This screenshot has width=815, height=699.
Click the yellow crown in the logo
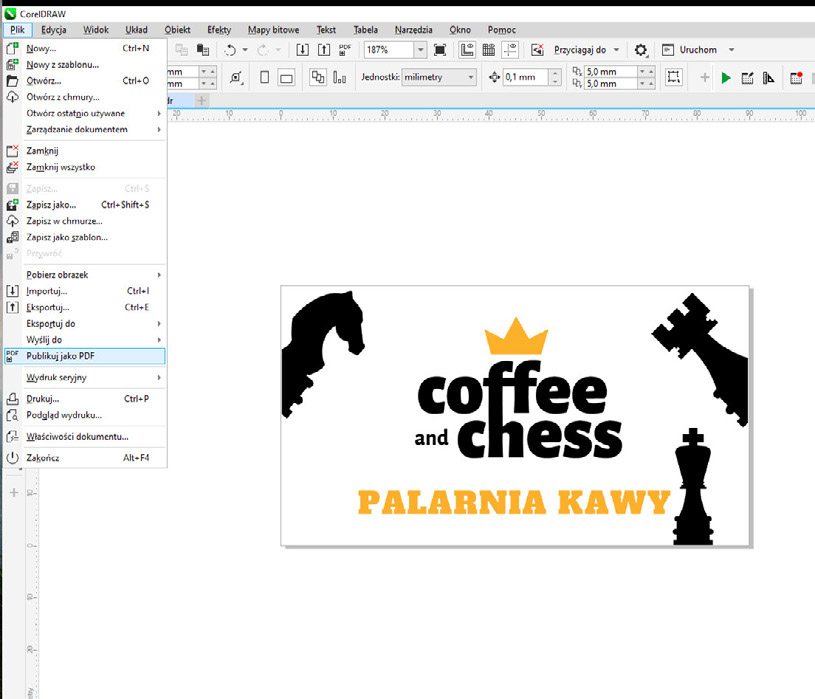point(516,336)
